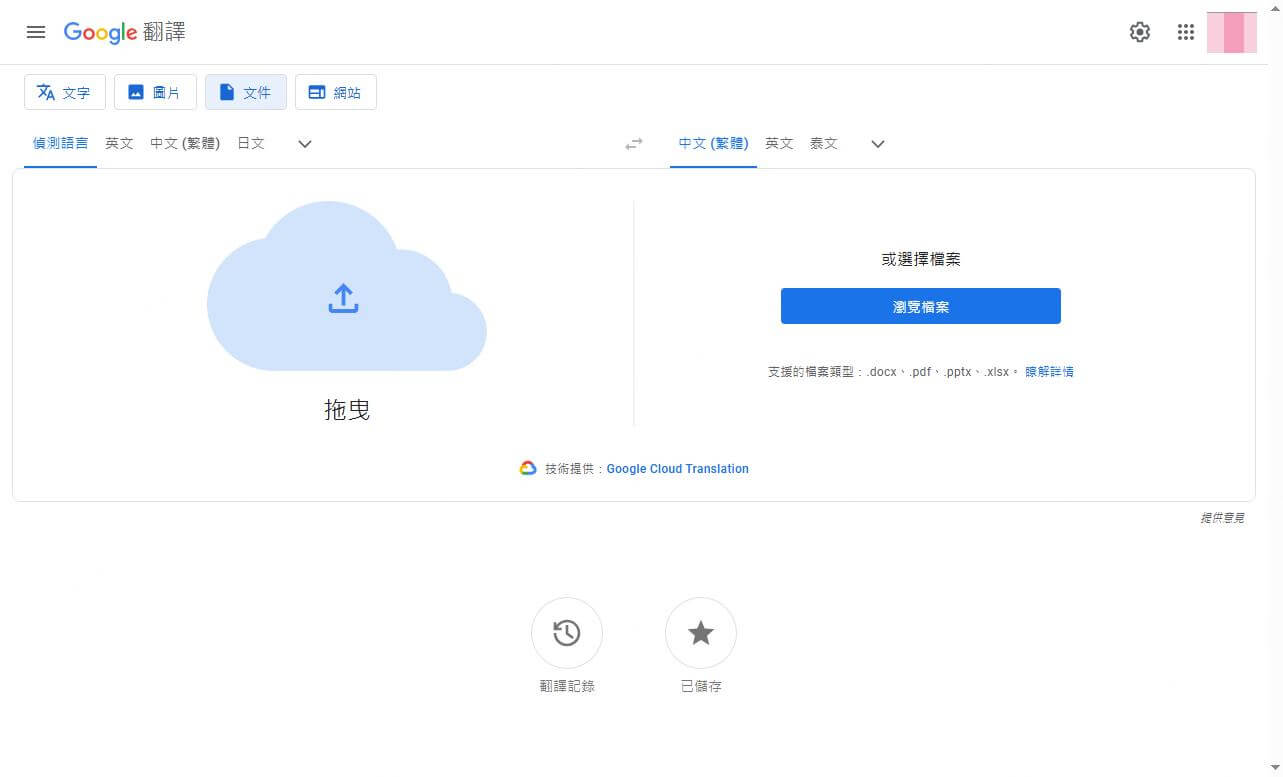Open 翻譯記錄 translation history
Screen dimensions: 1283x777
(567, 633)
